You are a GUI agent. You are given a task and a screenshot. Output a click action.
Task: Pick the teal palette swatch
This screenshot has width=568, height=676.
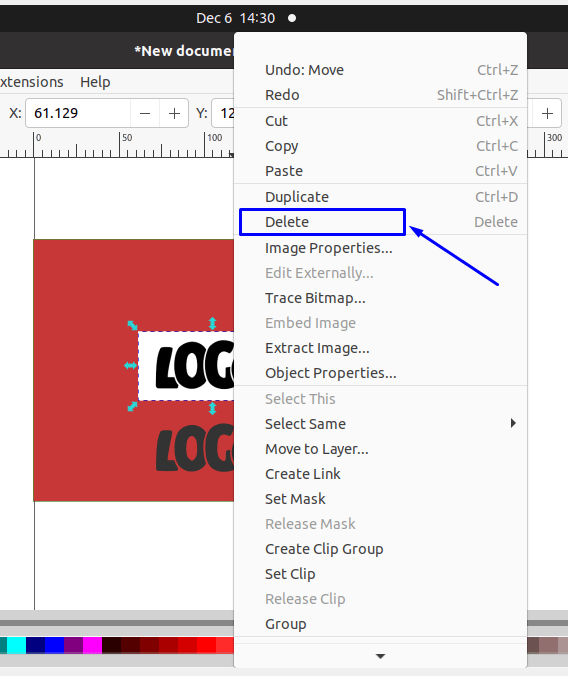point(3,645)
